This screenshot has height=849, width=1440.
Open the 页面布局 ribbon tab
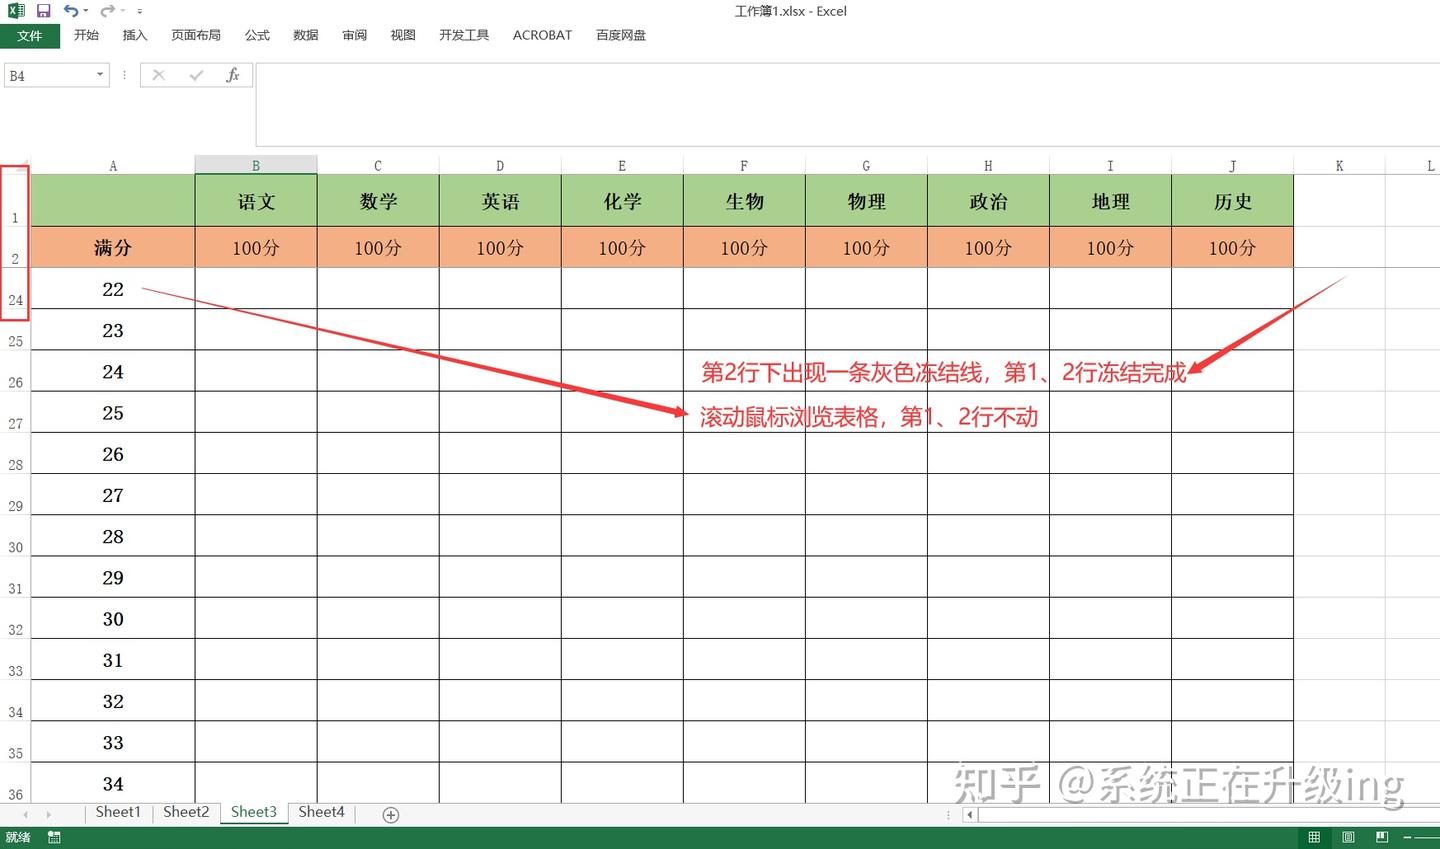point(196,35)
